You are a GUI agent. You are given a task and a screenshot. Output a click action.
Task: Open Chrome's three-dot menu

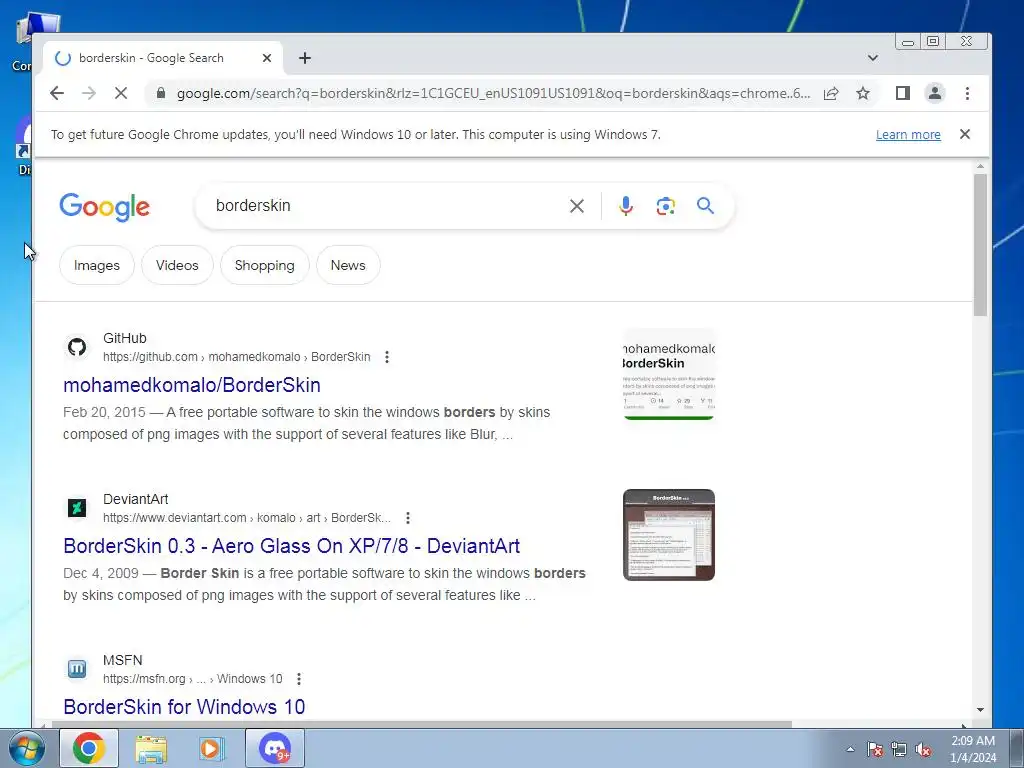(x=967, y=93)
